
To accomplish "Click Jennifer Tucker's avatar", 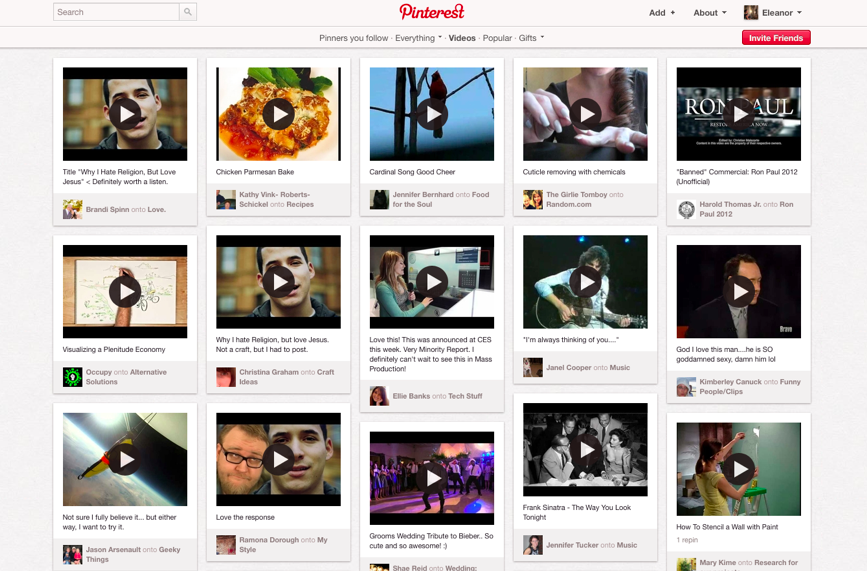I will (532, 545).
